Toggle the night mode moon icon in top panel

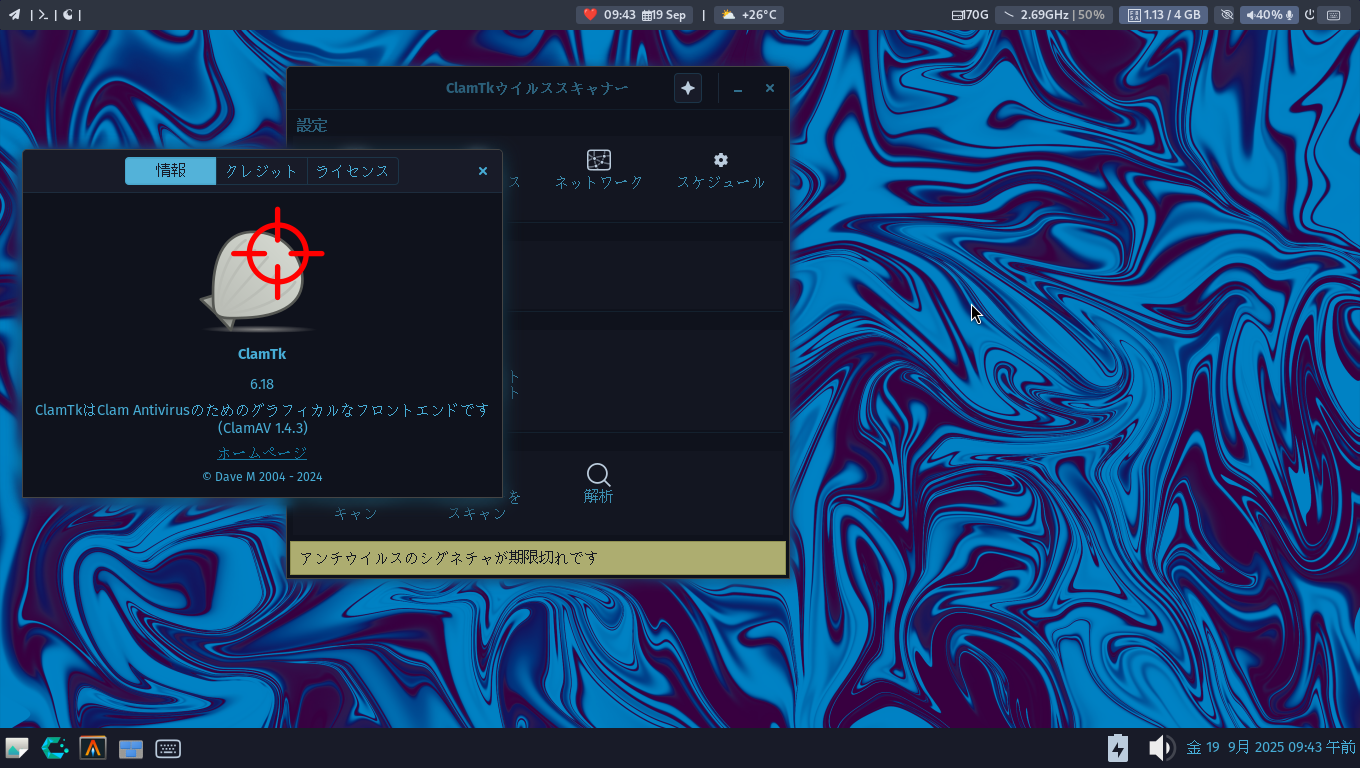click(68, 15)
